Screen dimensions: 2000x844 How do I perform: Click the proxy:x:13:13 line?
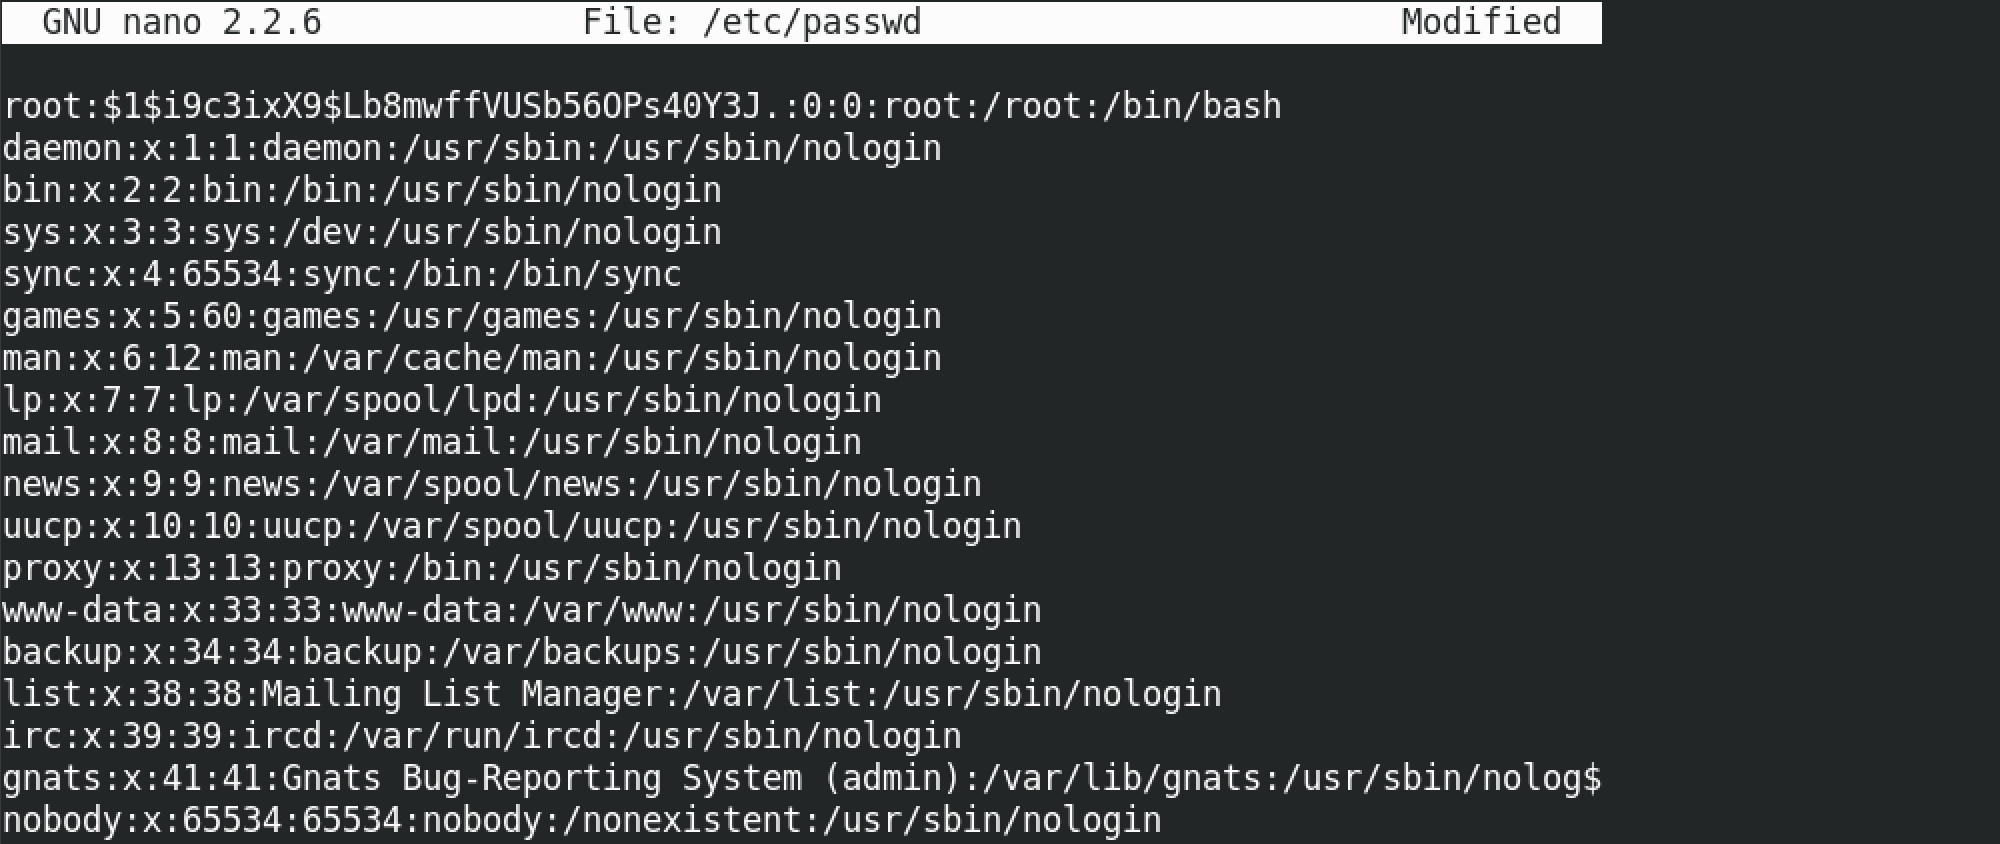(x=422, y=568)
